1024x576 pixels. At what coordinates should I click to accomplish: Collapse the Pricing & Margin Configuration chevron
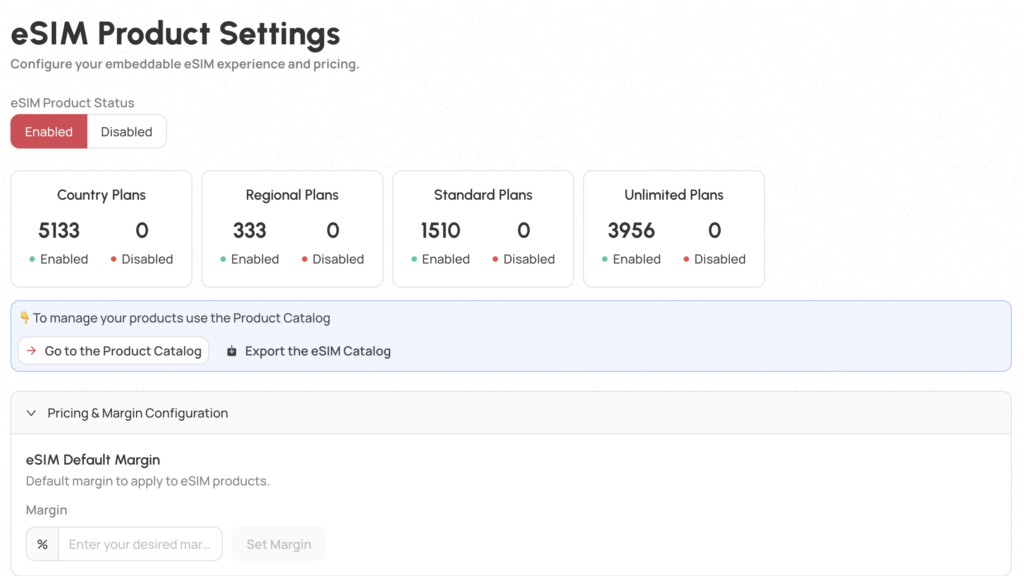31,413
